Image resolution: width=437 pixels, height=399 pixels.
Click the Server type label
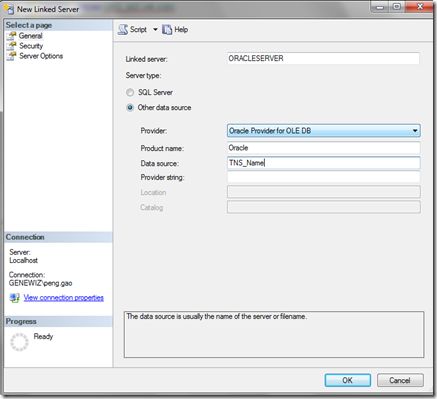[143, 76]
